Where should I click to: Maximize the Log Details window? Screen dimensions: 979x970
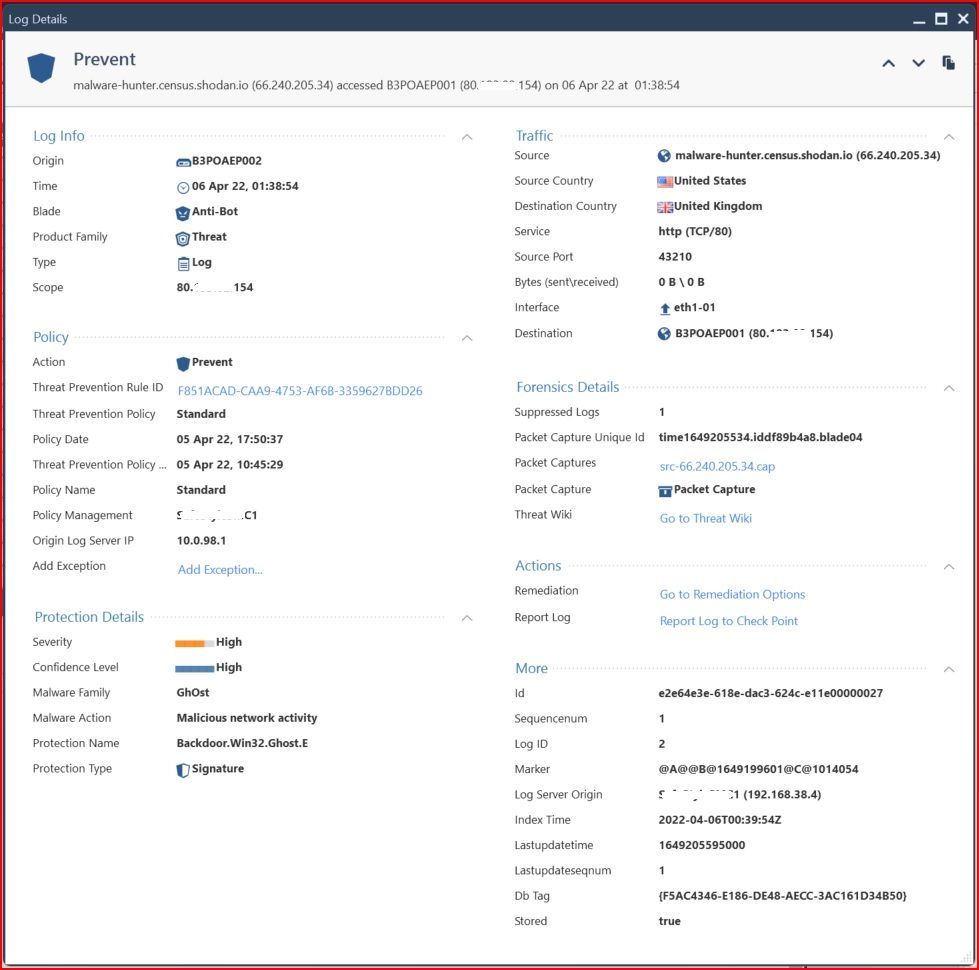(941, 19)
